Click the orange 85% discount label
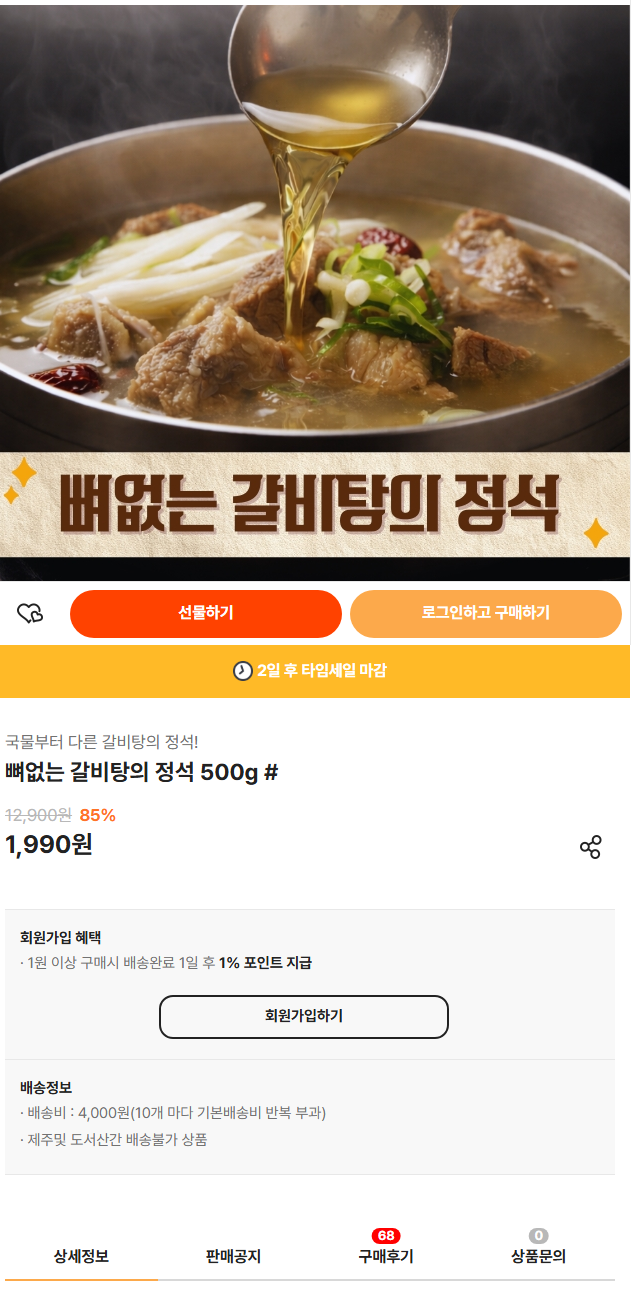637x1293 pixels. 98,815
